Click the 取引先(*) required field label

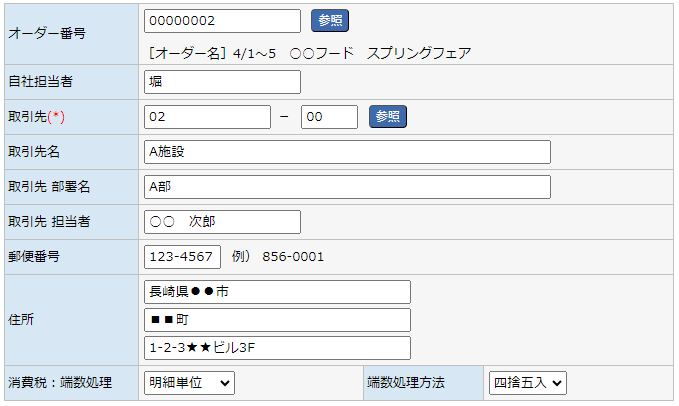(x=36, y=116)
